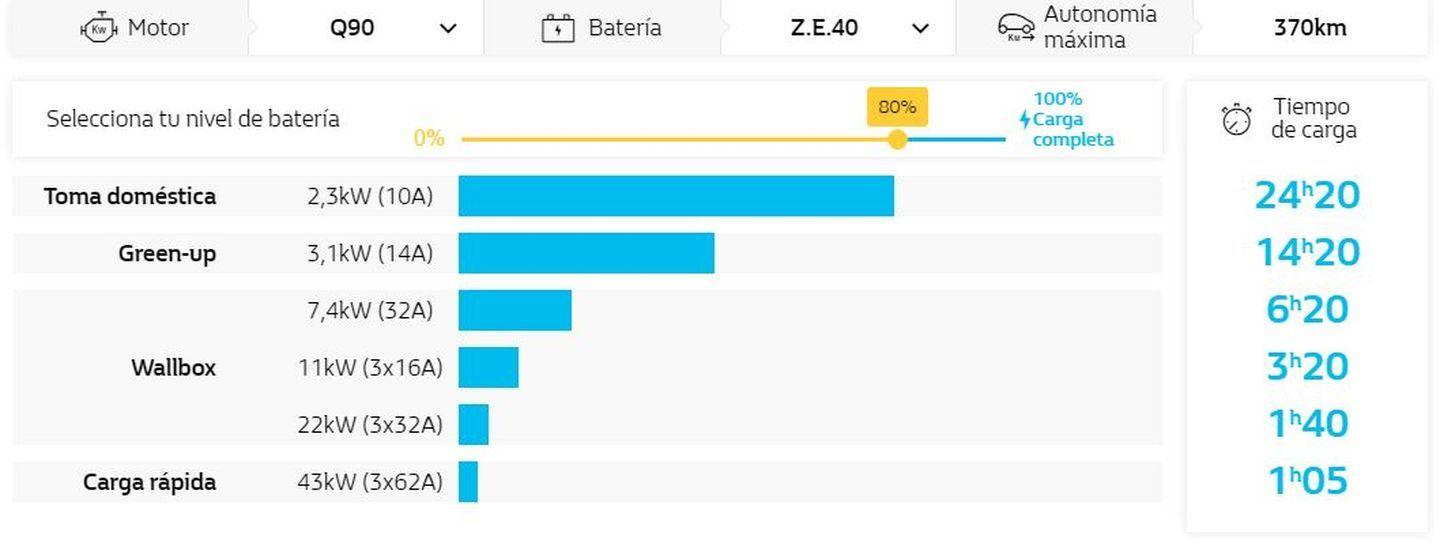
Task: Select the 0% battery level label
Action: 429,138
